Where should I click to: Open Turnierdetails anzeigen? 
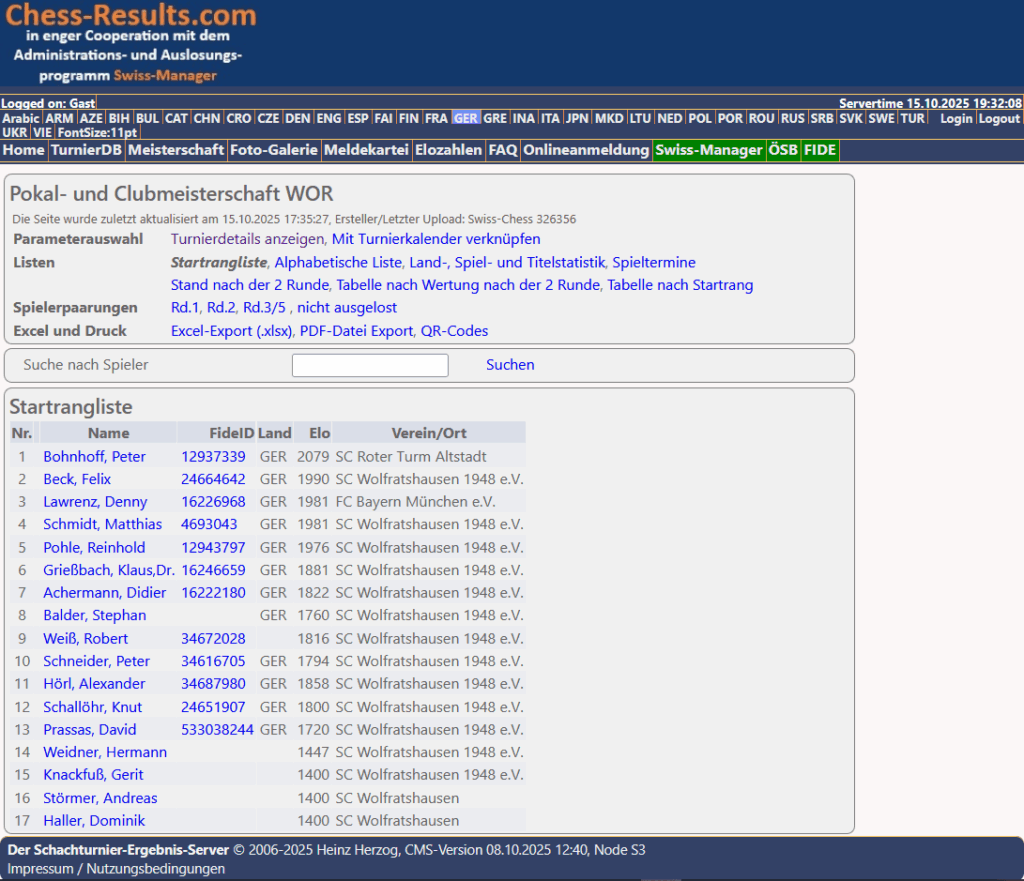pyautogui.click(x=247, y=239)
